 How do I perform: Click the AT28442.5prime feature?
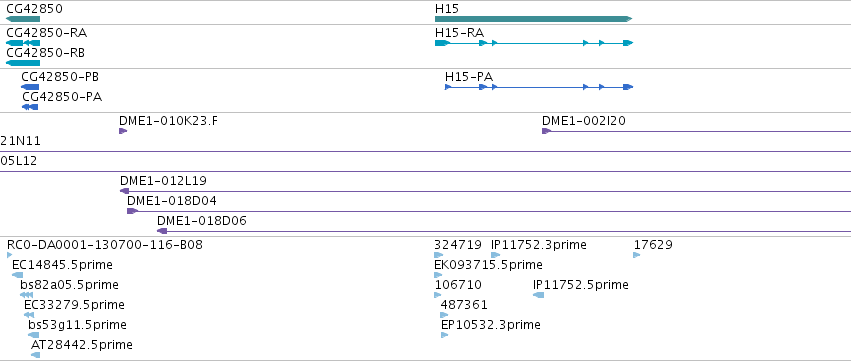point(35,355)
